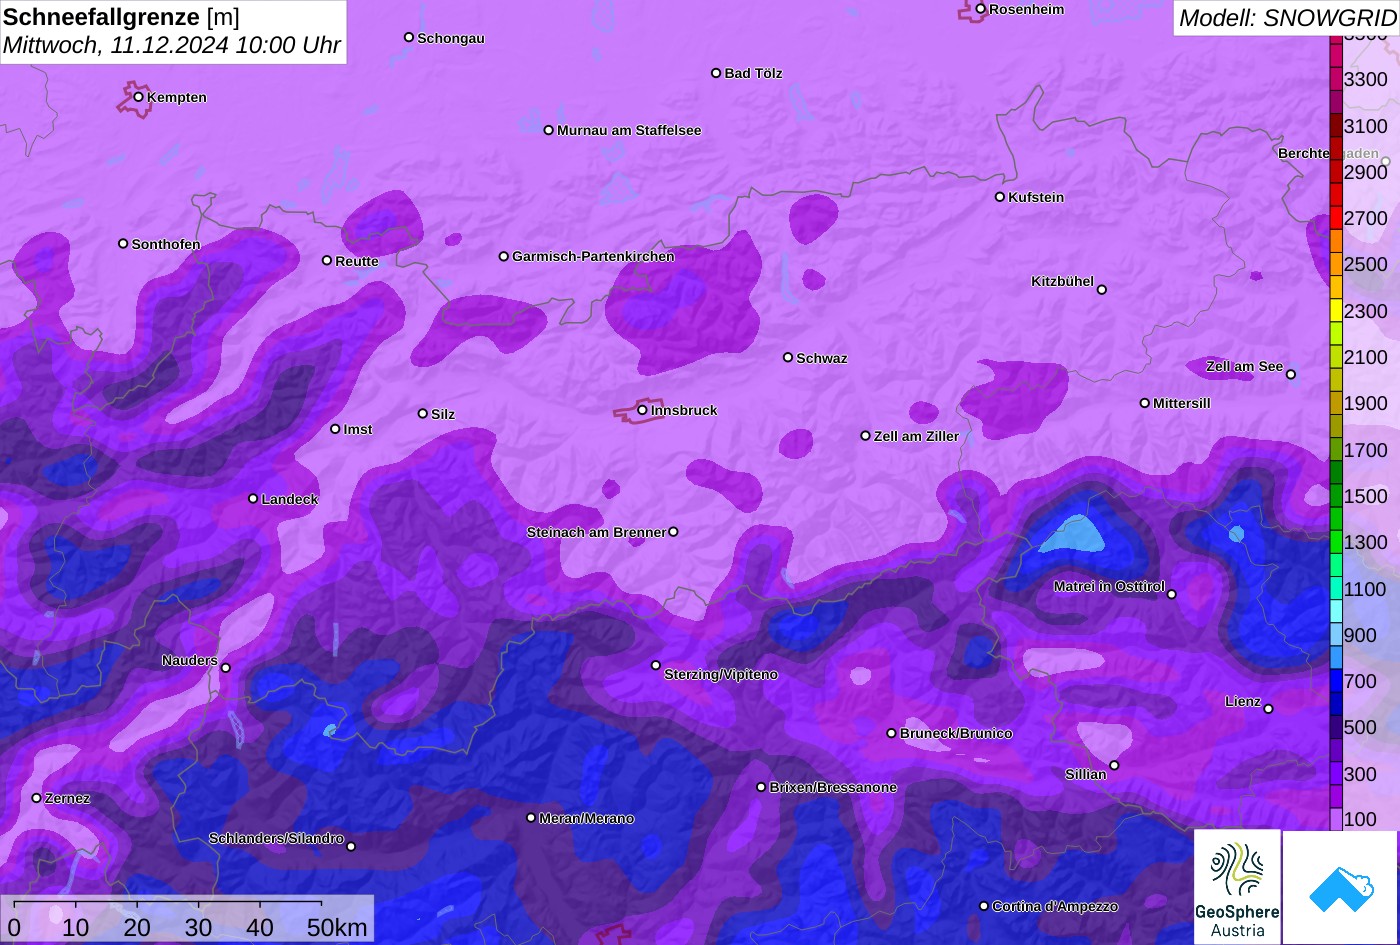Click the Modell: SNOWGRID label

1287,17
